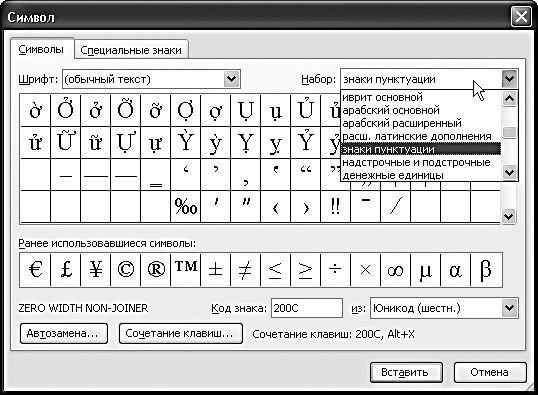Screen dimensions: 538x395
Task: Collapse the Набор subset dropdown arrow
Action: pos(509,79)
